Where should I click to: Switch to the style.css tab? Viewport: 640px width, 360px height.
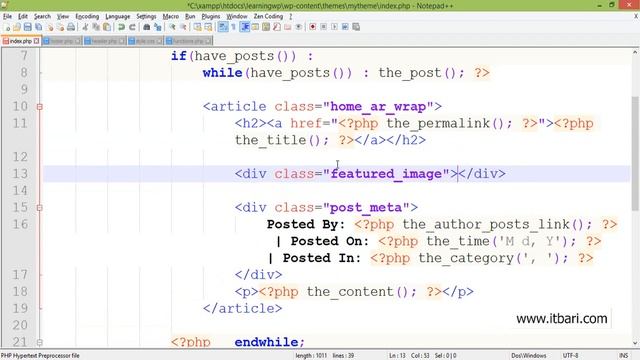pos(145,41)
